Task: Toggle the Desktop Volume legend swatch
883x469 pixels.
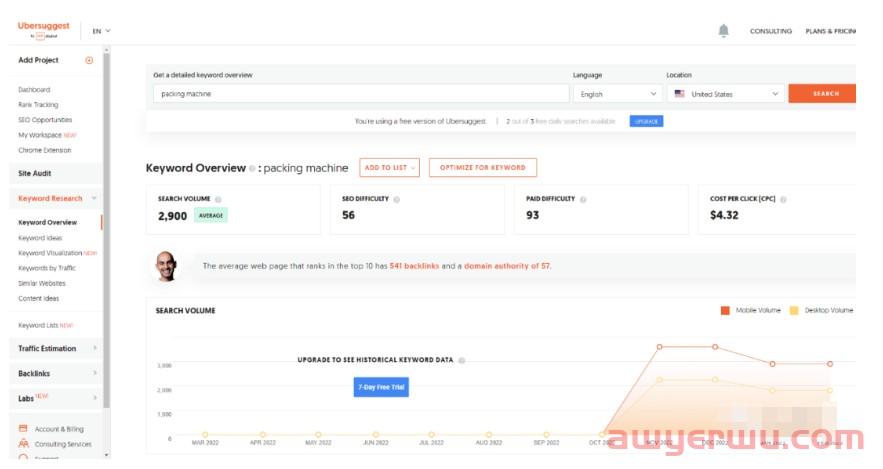Action: pyautogui.click(x=795, y=310)
